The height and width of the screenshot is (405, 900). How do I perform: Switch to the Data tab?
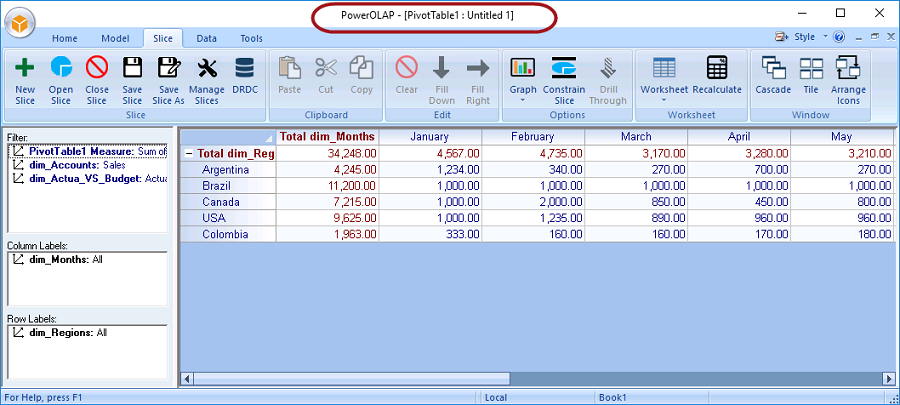click(207, 38)
